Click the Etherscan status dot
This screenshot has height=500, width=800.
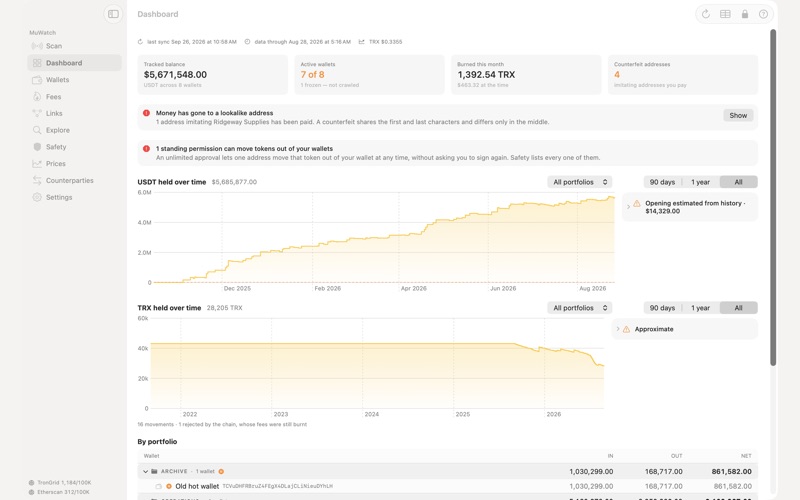[32, 492]
